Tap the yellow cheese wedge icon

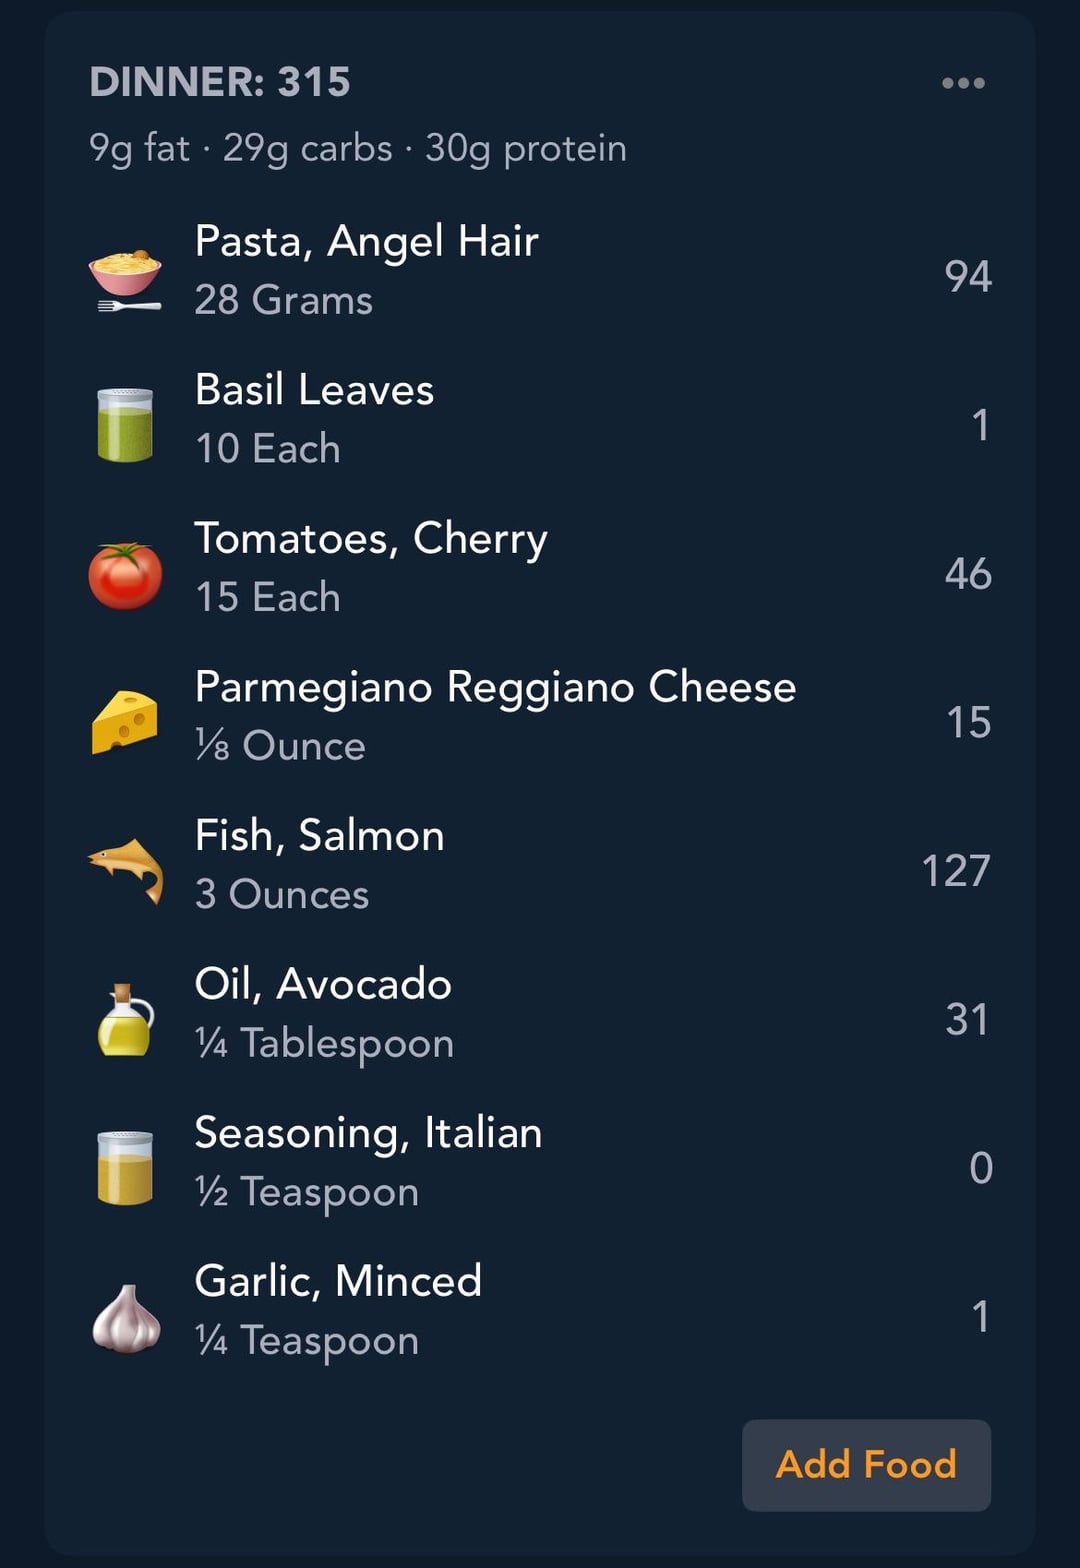(125, 722)
